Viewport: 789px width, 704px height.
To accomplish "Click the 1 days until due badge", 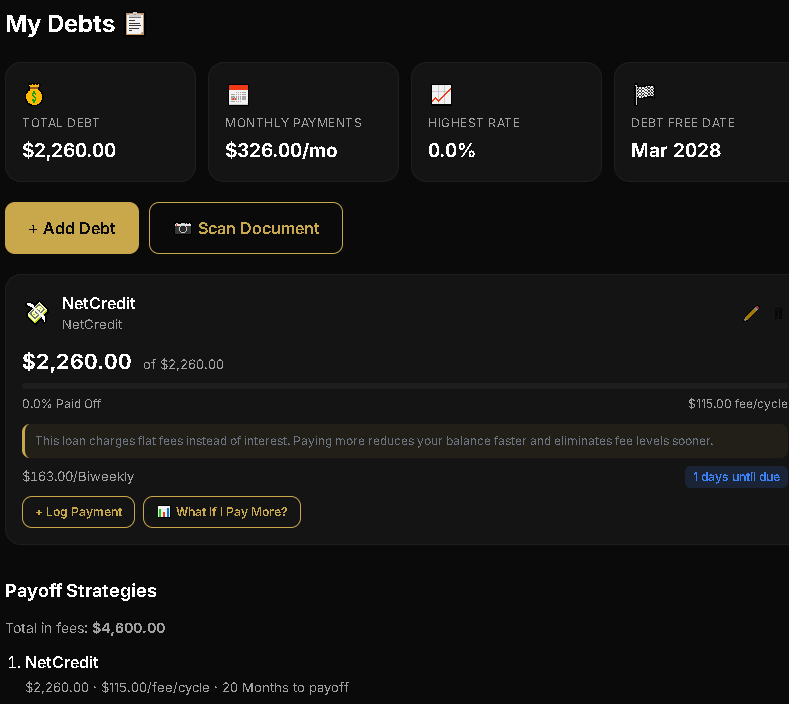I will 736,477.
